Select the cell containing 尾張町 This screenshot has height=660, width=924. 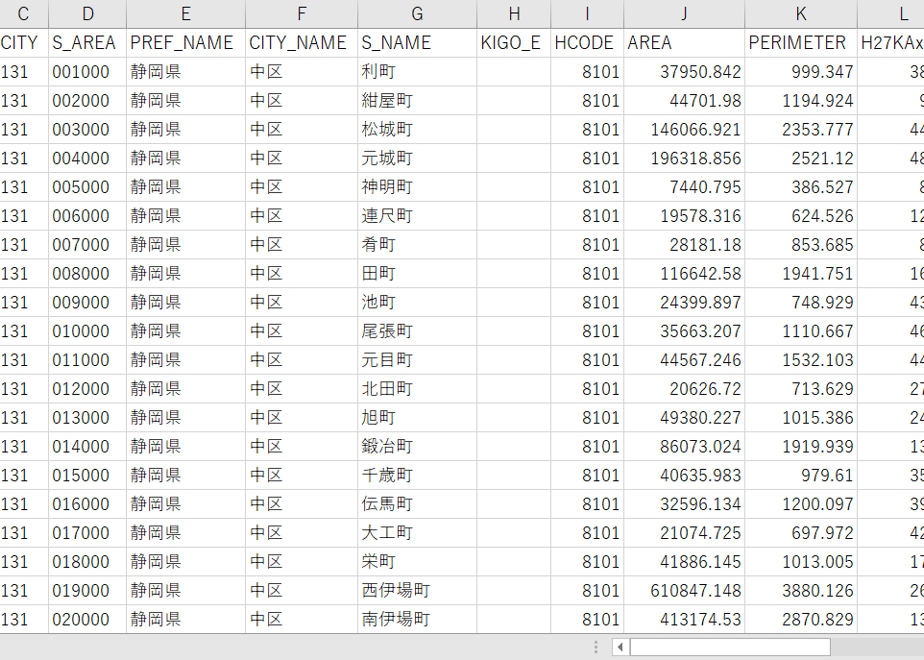click(417, 331)
